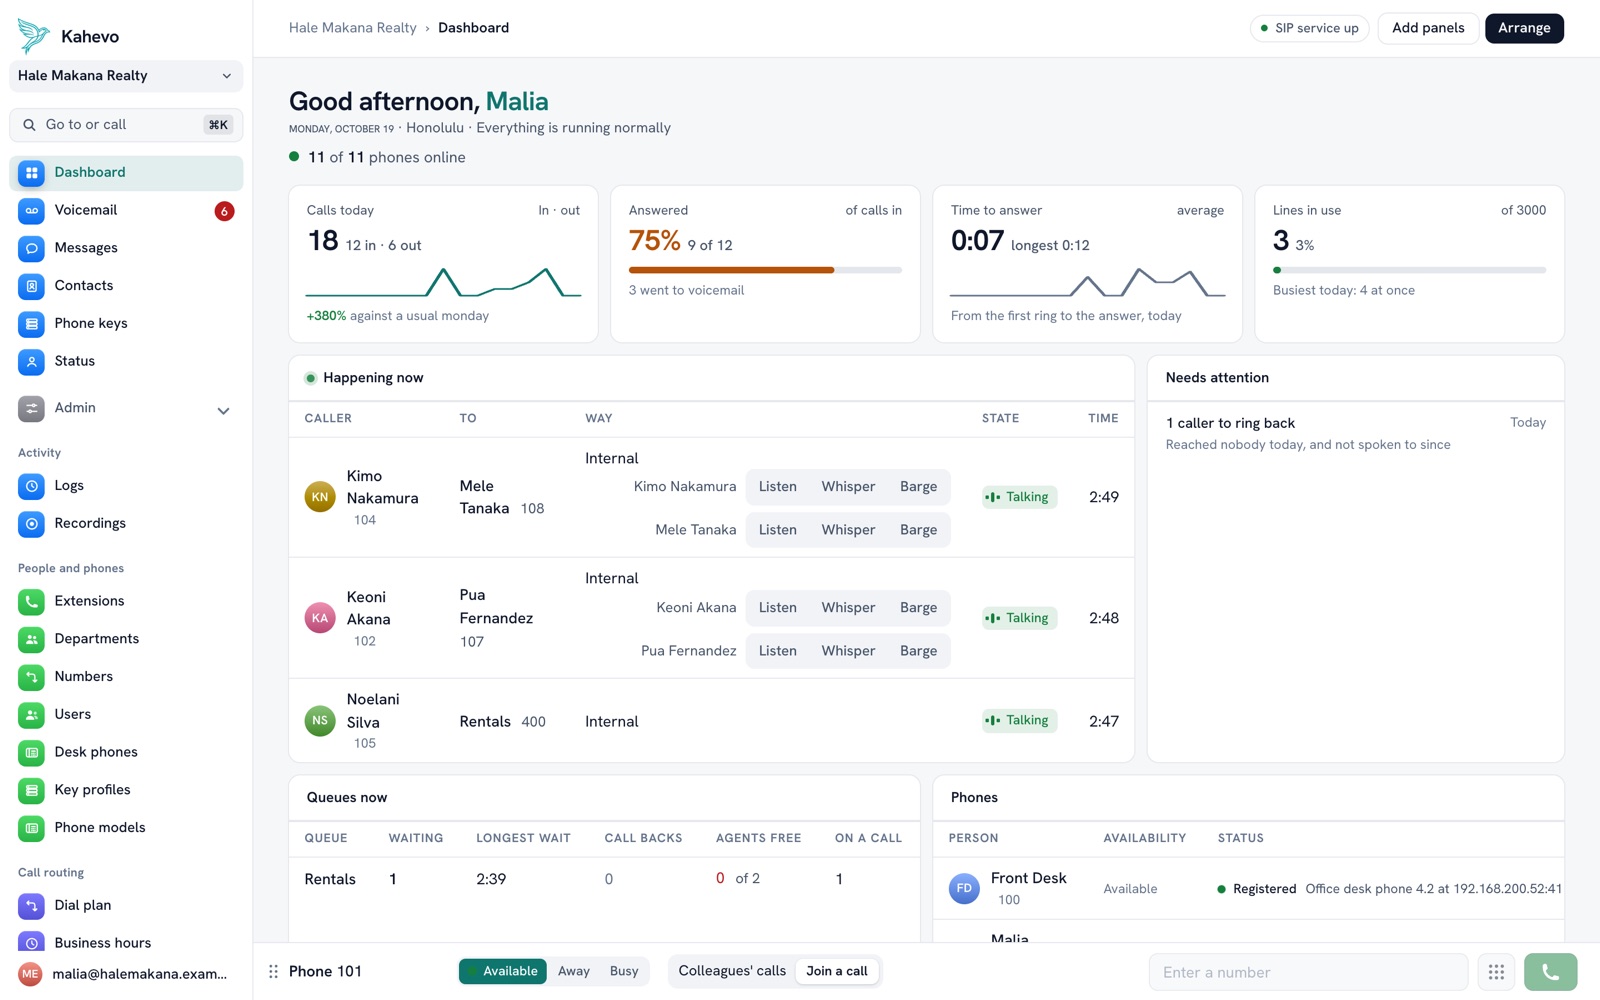Open the Voicemail sidebar icon
The width and height of the screenshot is (1600, 1000).
(31, 210)
